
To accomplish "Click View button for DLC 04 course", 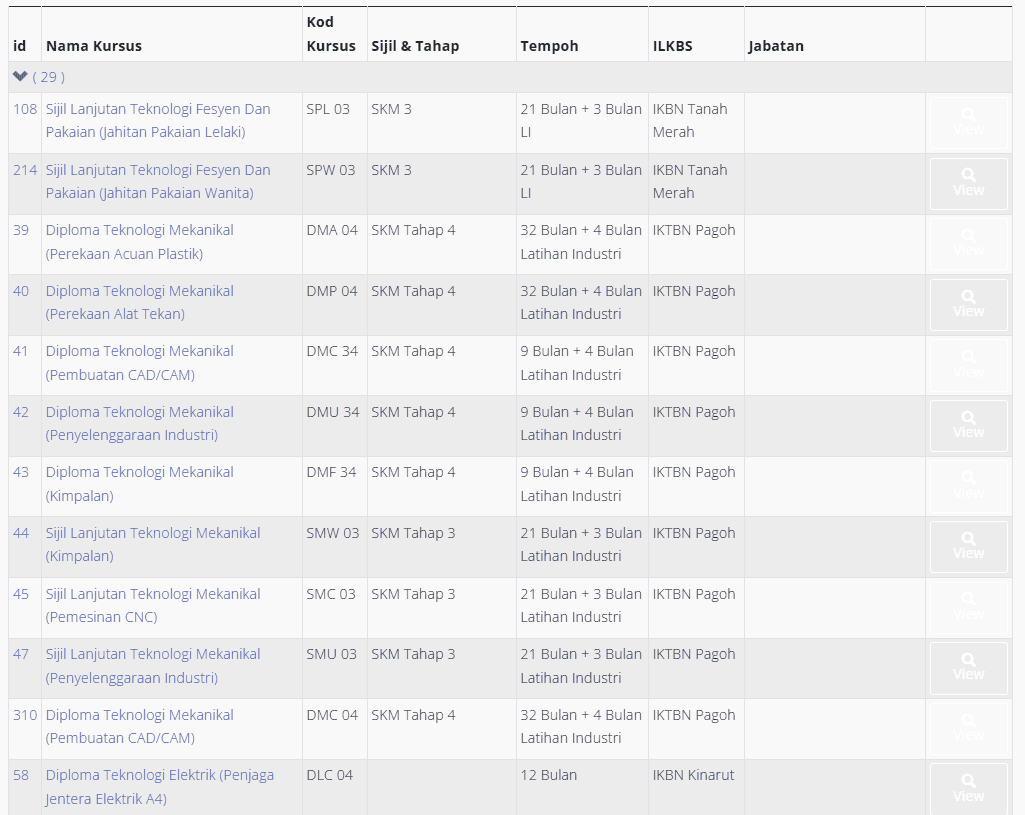I will [968, 788].
